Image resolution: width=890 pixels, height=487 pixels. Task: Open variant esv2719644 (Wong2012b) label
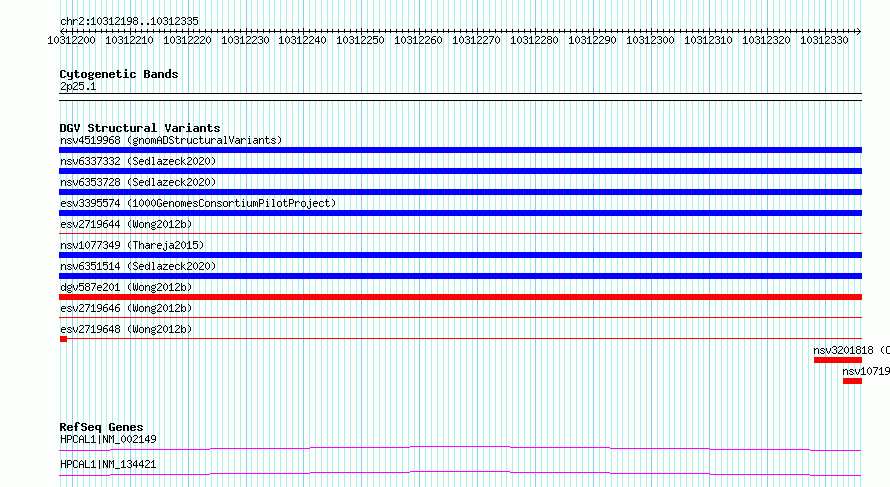tap(126, 224)
